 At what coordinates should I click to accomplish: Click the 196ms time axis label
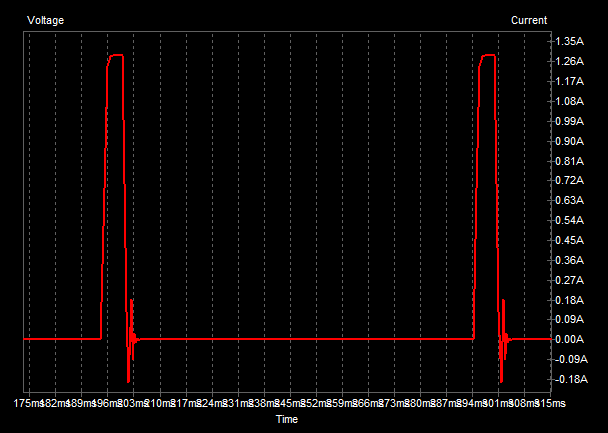(x=108, y=404)
